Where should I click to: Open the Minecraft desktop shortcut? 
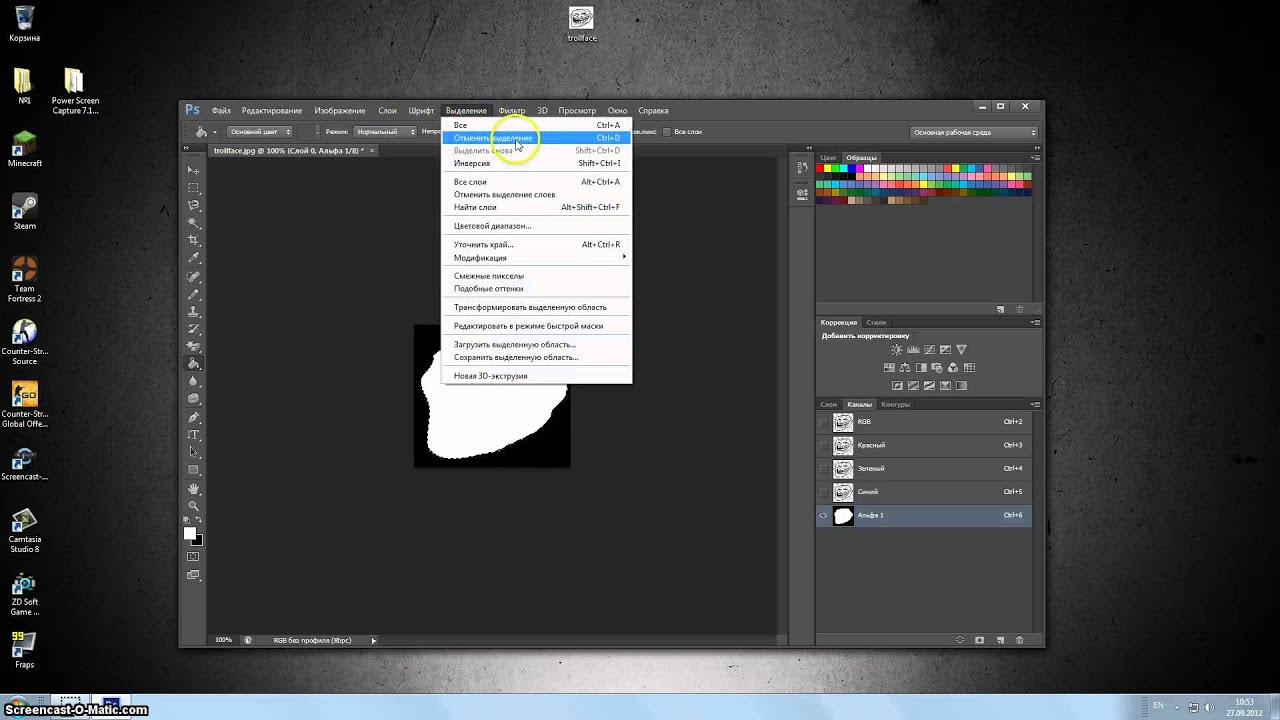coord(24,148)
